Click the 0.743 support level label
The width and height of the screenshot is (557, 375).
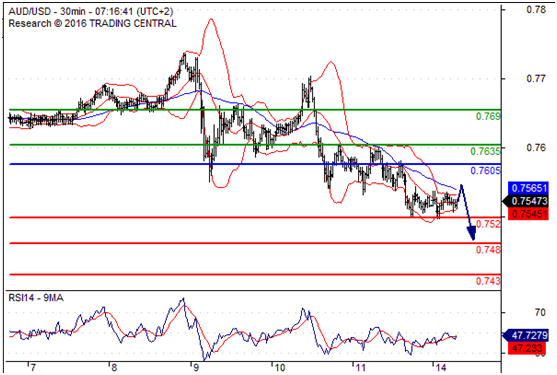[488, 281]
